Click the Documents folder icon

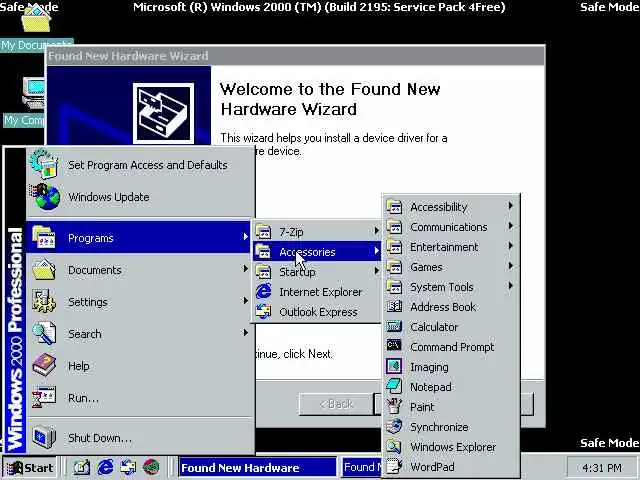(44, 269)
